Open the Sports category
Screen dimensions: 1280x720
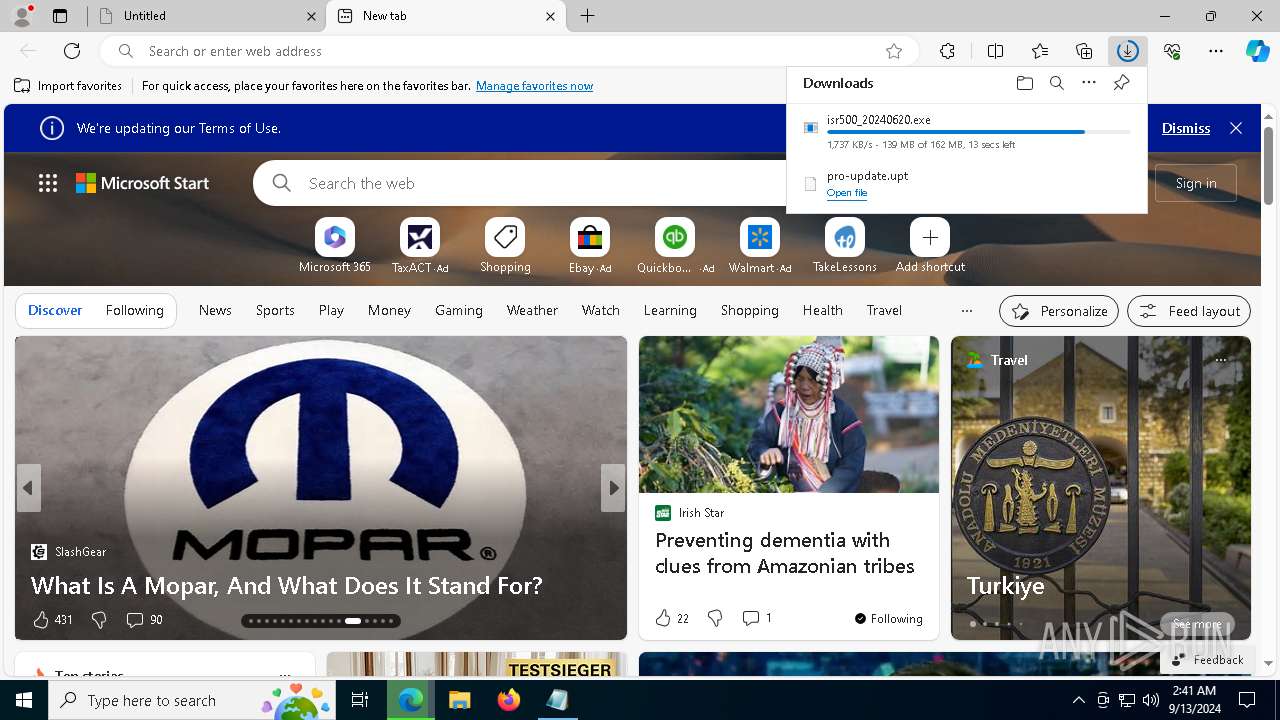coord(275,311)
